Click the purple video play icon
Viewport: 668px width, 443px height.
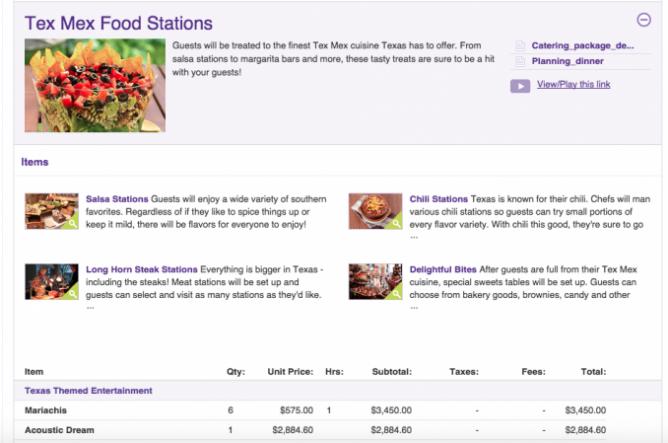519,86
